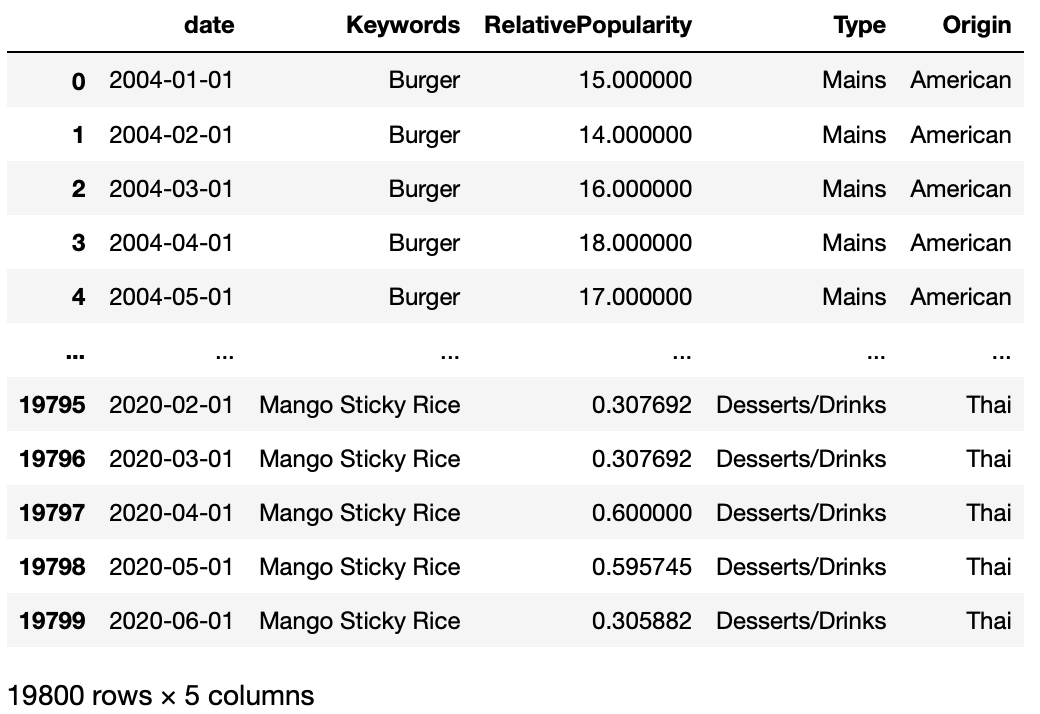Click Mango Sticky Rice in row 19795

(359, 405)
